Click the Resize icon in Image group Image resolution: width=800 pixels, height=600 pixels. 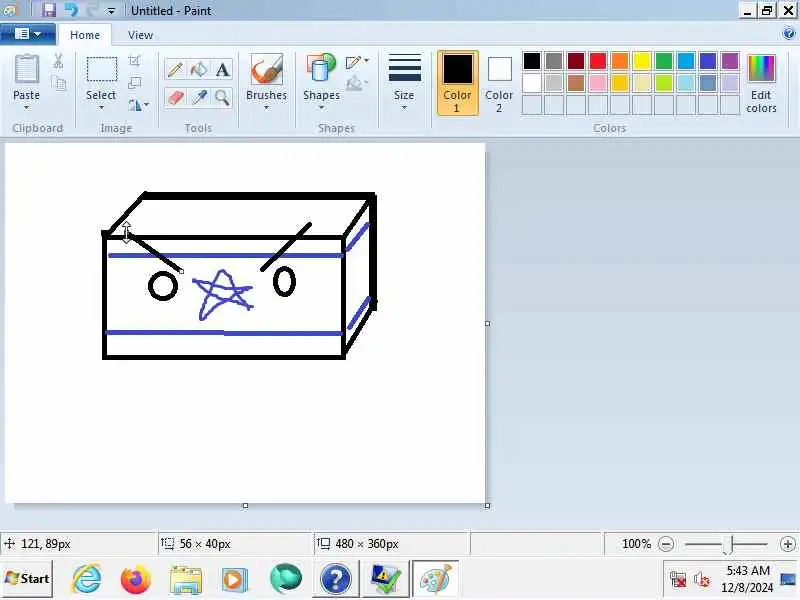coord(134,83)
